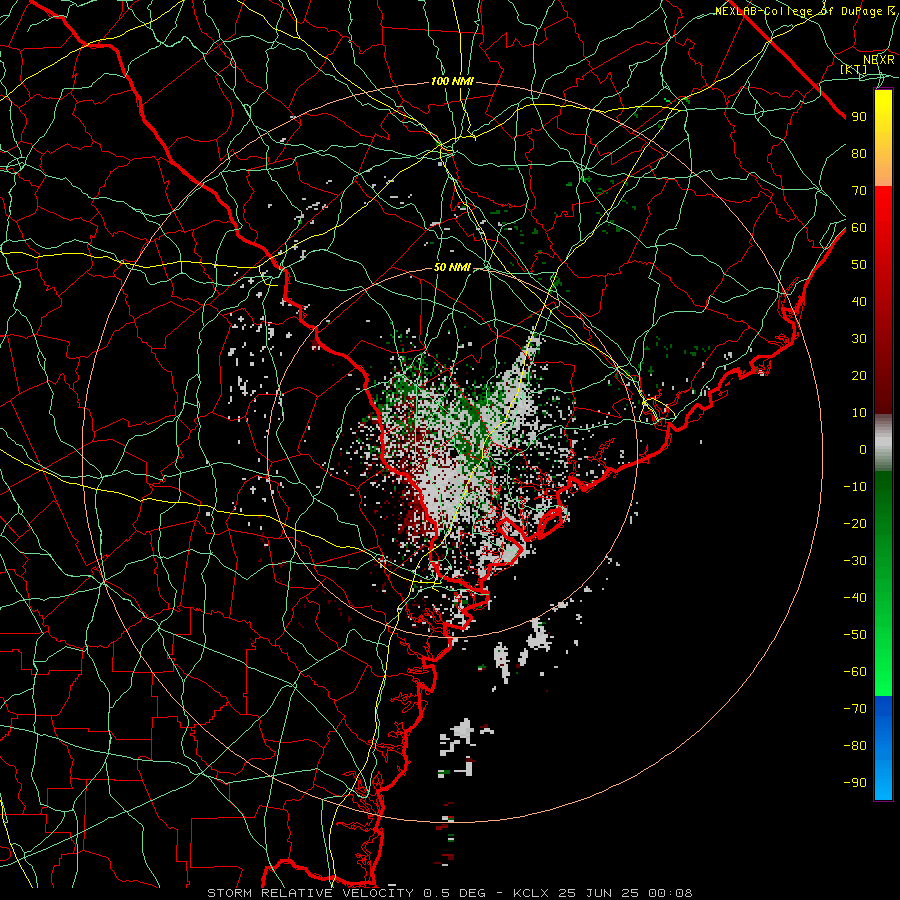Click the -20 value on velocity scale
This screenshot has width=900, height=900.
coord(855,524)
